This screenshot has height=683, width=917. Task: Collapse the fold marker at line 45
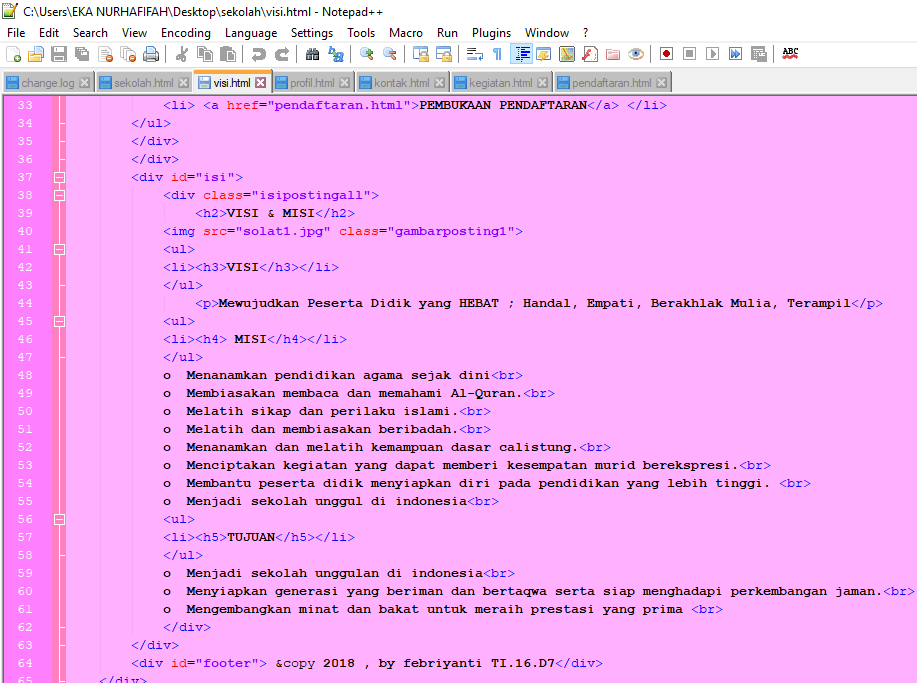59,321
